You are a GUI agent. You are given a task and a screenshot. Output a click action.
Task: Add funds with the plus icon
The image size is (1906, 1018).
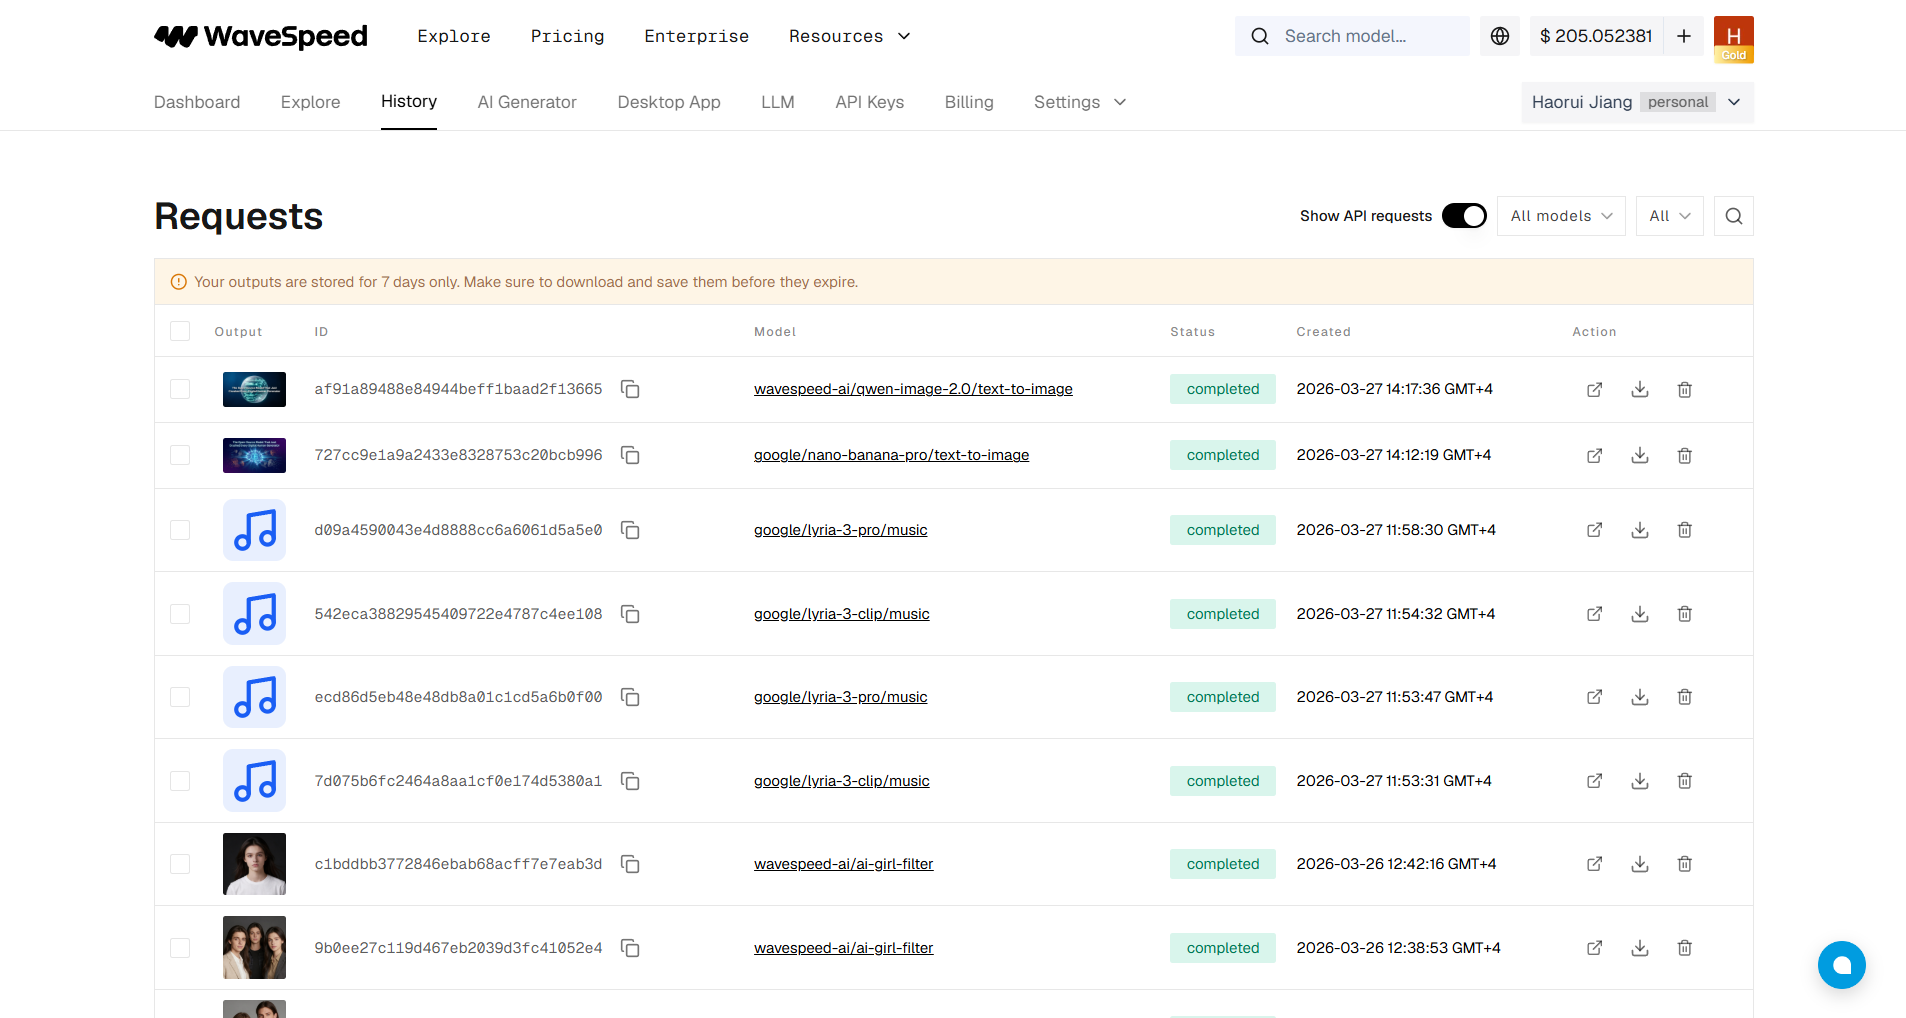[1684, 36]
